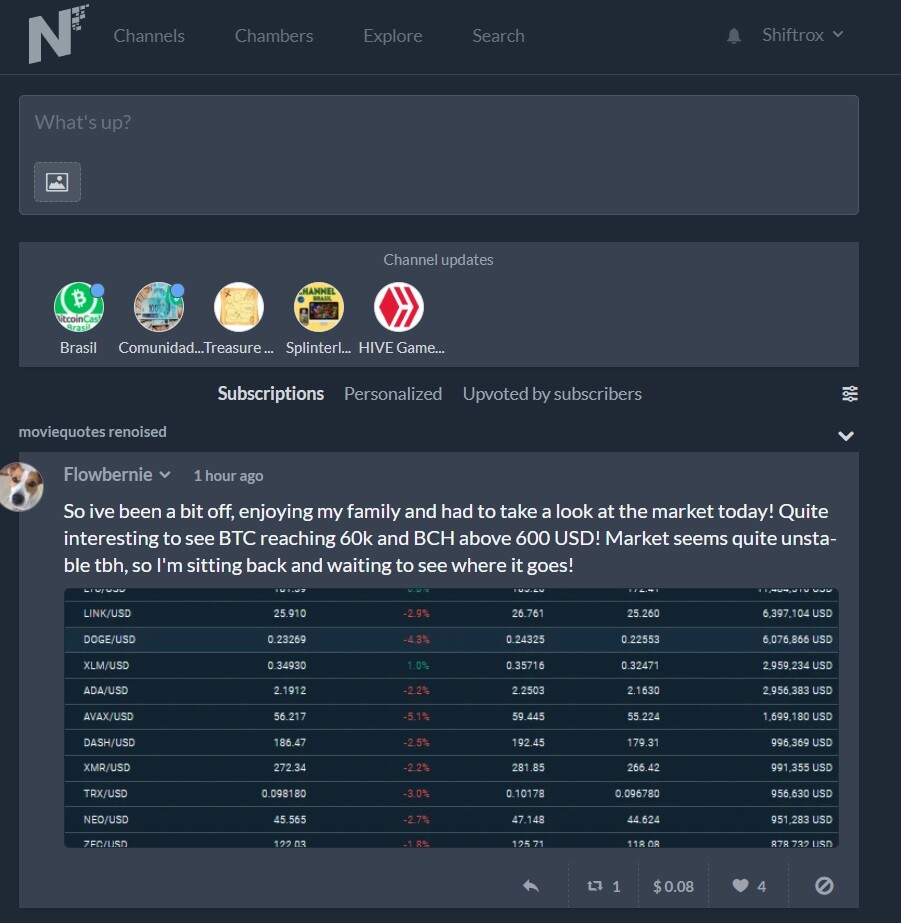Attach an image with the picture icon
This screenshot has height=923, width=901.
pos(57,182)
